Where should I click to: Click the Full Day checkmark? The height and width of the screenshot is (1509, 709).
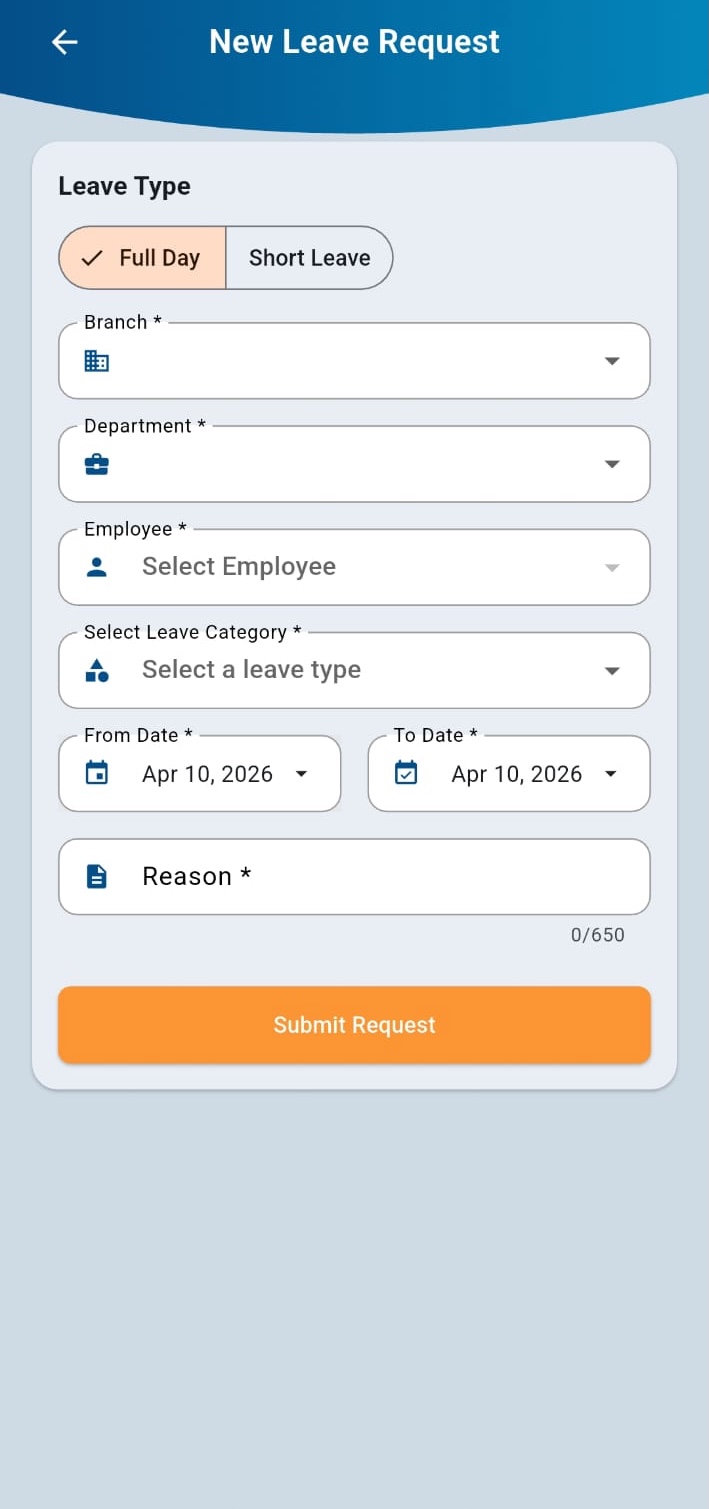coord(92,258)
